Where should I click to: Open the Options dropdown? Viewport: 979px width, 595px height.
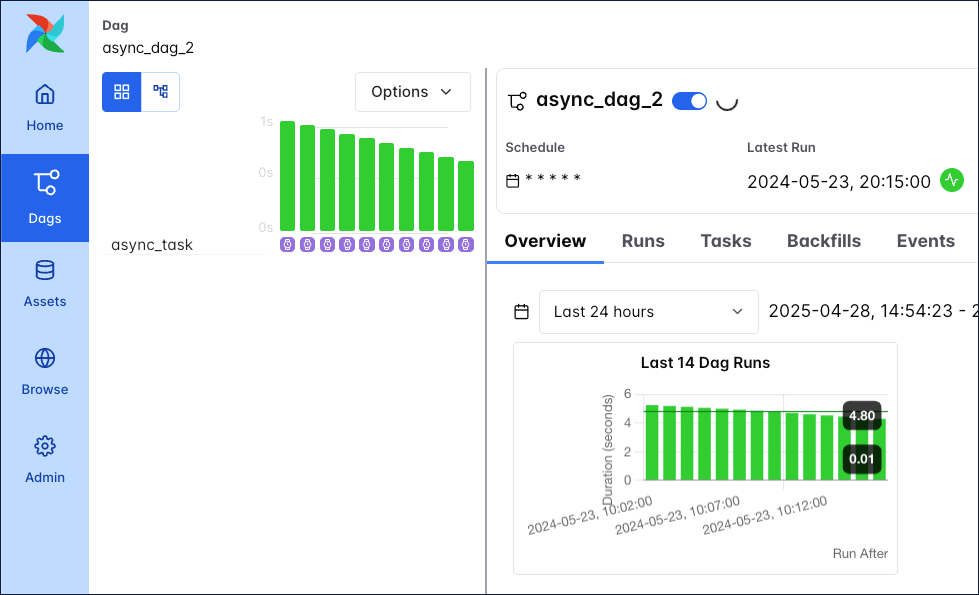[412, 91]
